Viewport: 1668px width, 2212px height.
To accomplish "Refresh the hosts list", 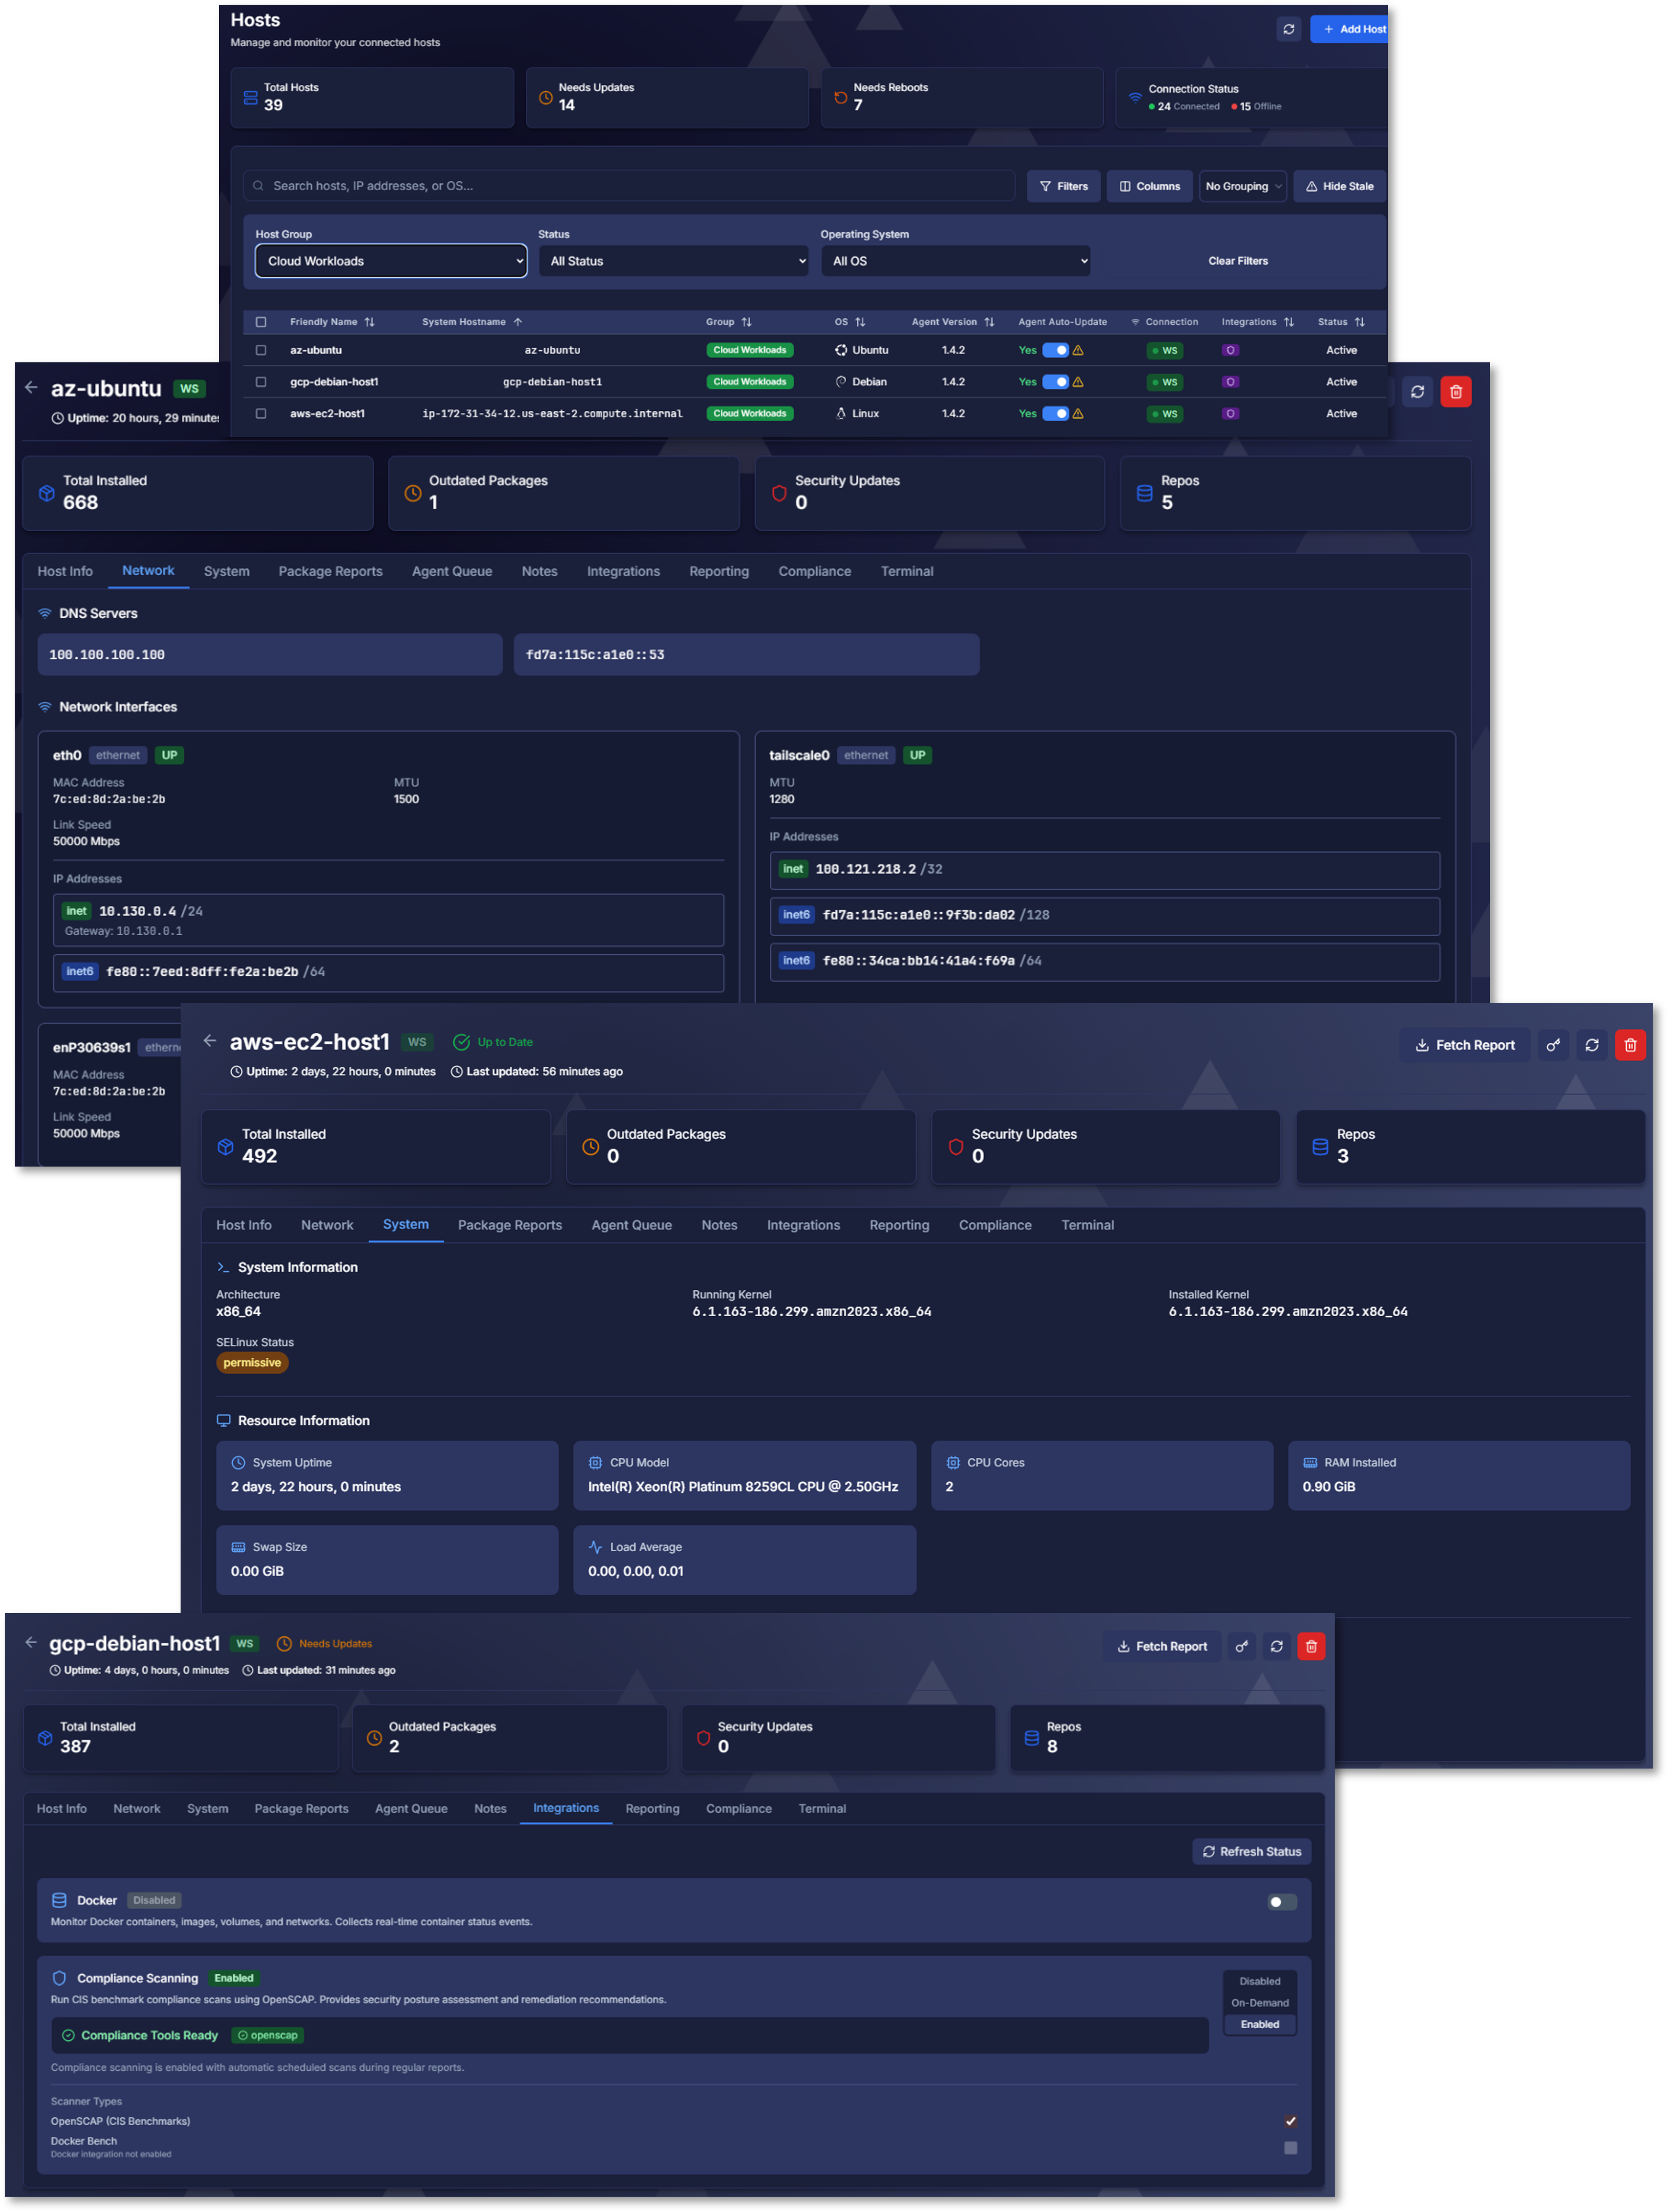I will 1289,29.
